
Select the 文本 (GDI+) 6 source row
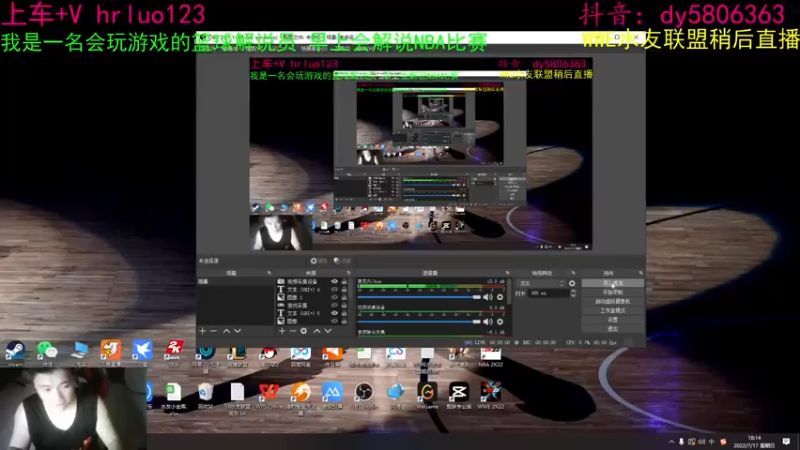coord(312,289)
